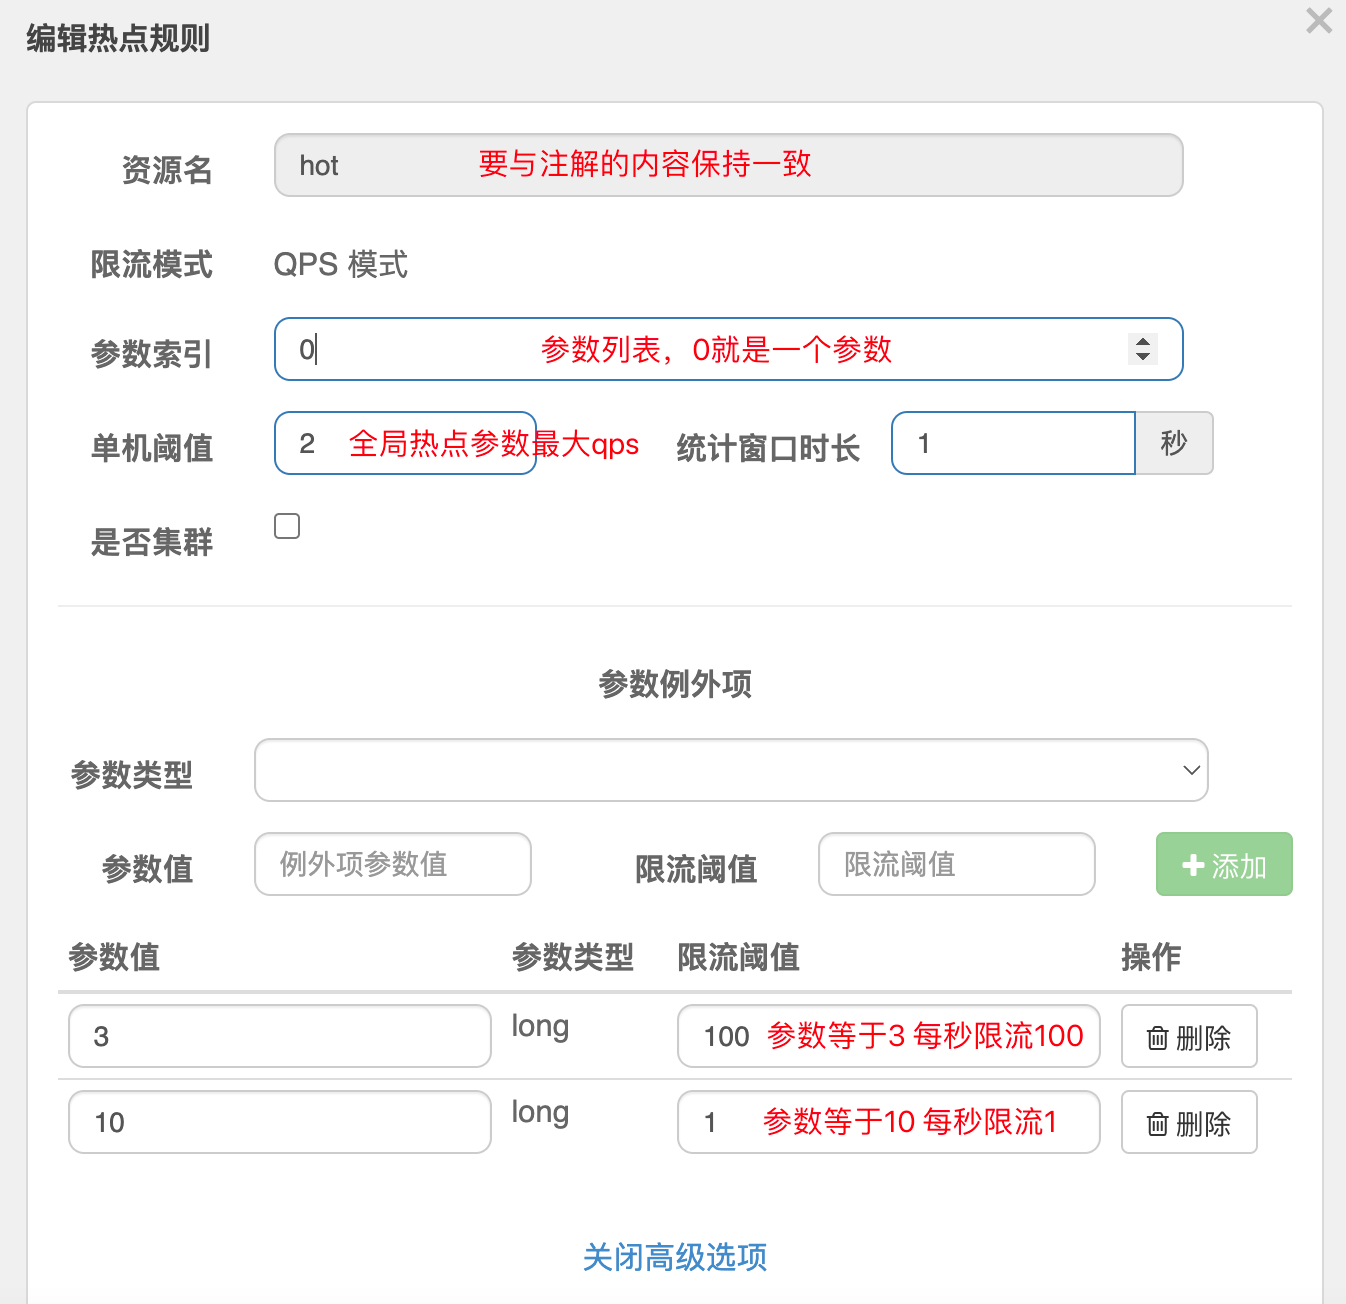Click the 例外项参数值 input field
1346x1304 pixels.
pos(392,864)
